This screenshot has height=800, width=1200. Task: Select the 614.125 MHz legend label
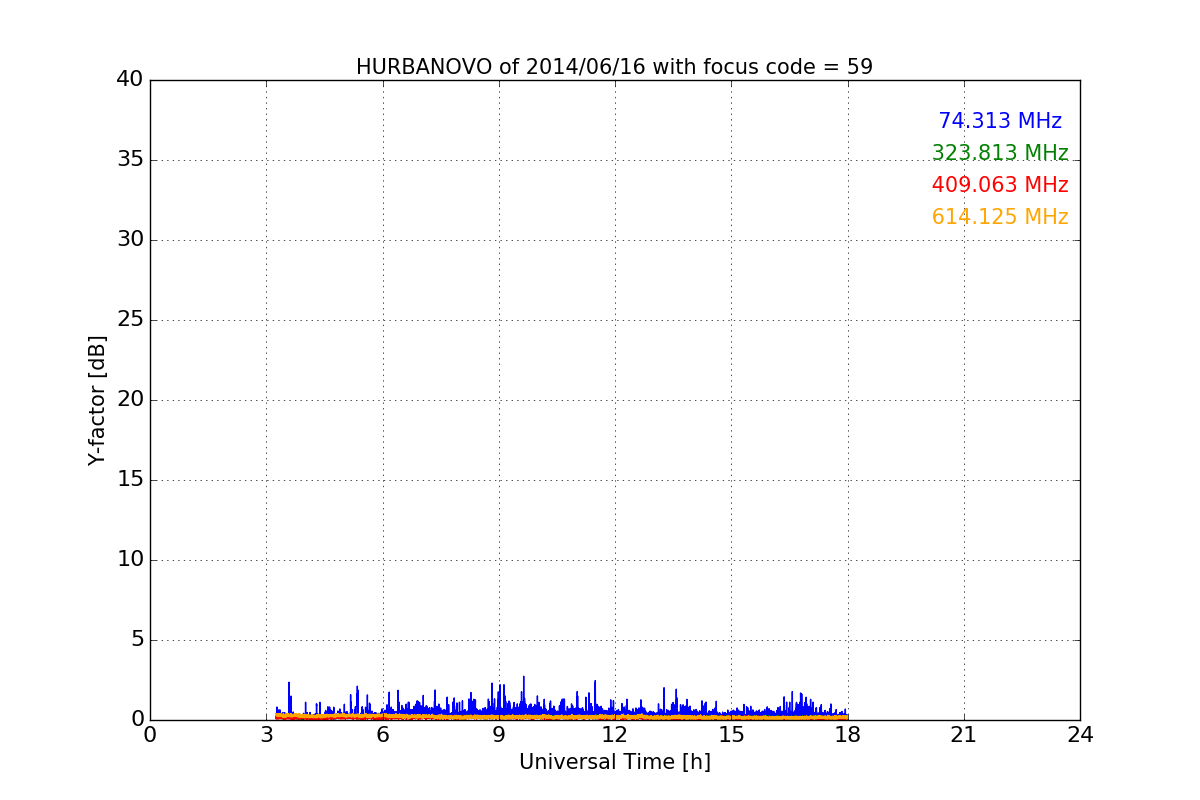point(1000,217)
